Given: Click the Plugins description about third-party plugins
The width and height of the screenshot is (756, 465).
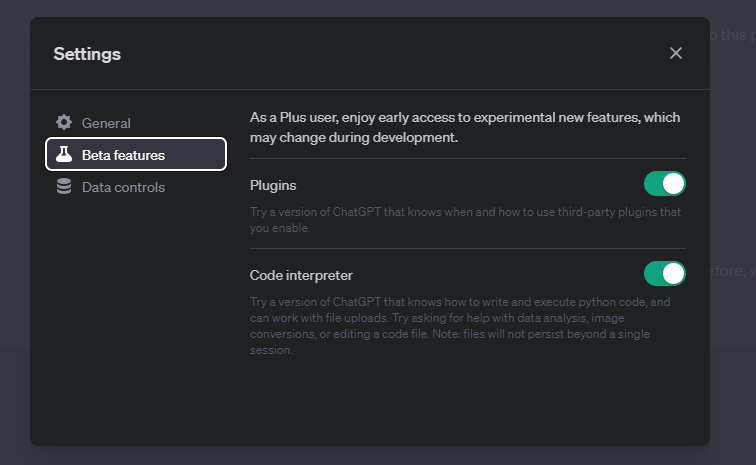Looking at the screenshot, I should (465, 220).
